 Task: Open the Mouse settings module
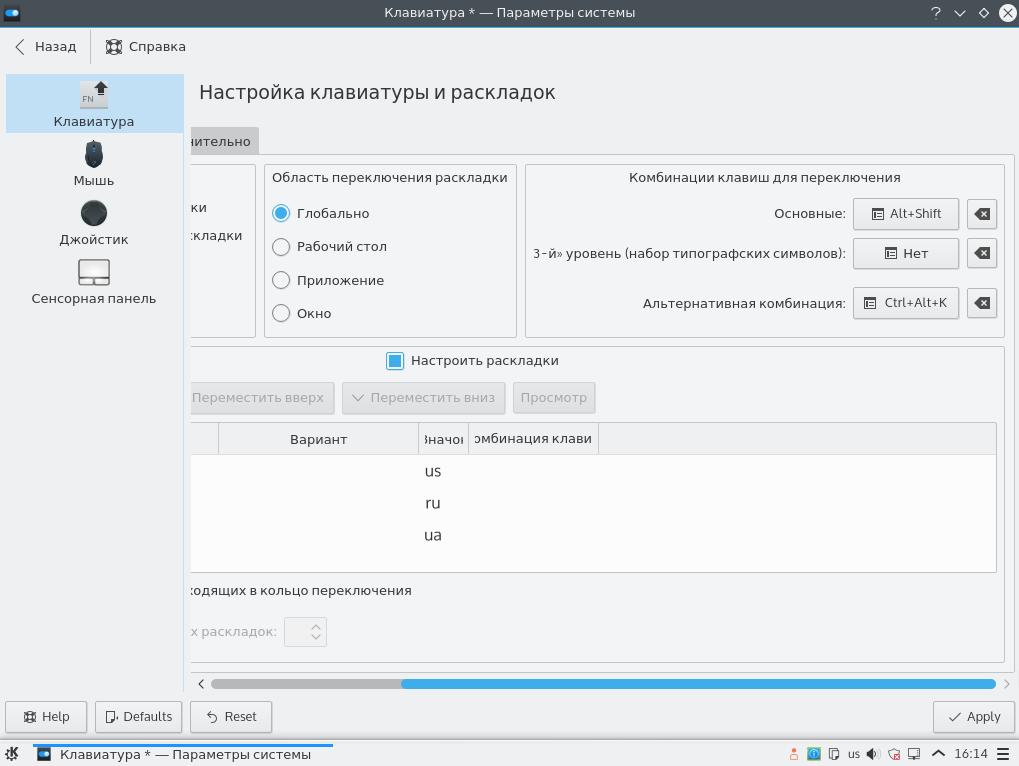94,163
